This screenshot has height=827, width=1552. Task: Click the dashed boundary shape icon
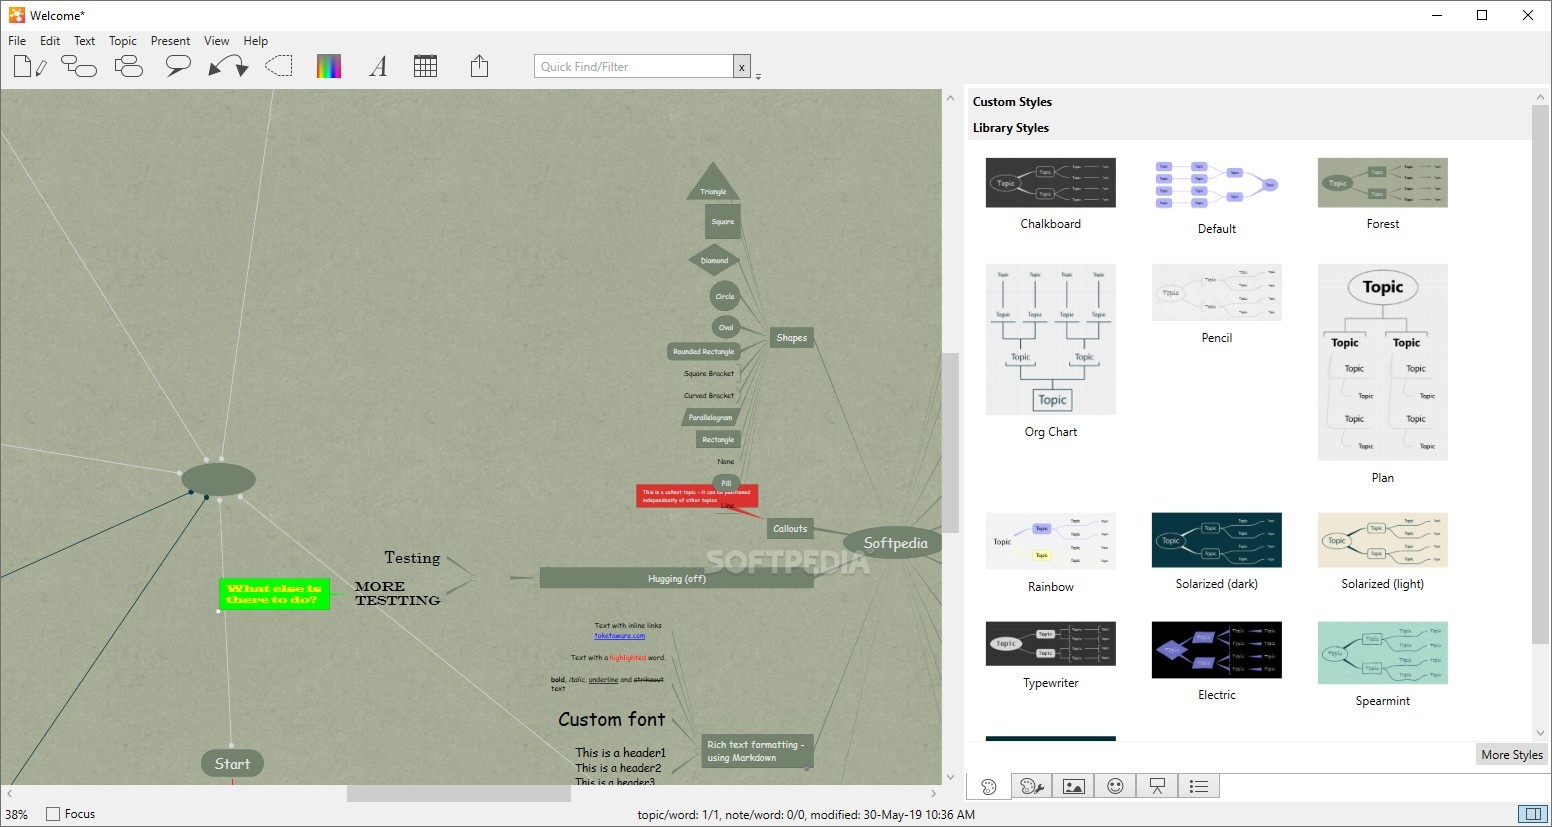point(279,67)
